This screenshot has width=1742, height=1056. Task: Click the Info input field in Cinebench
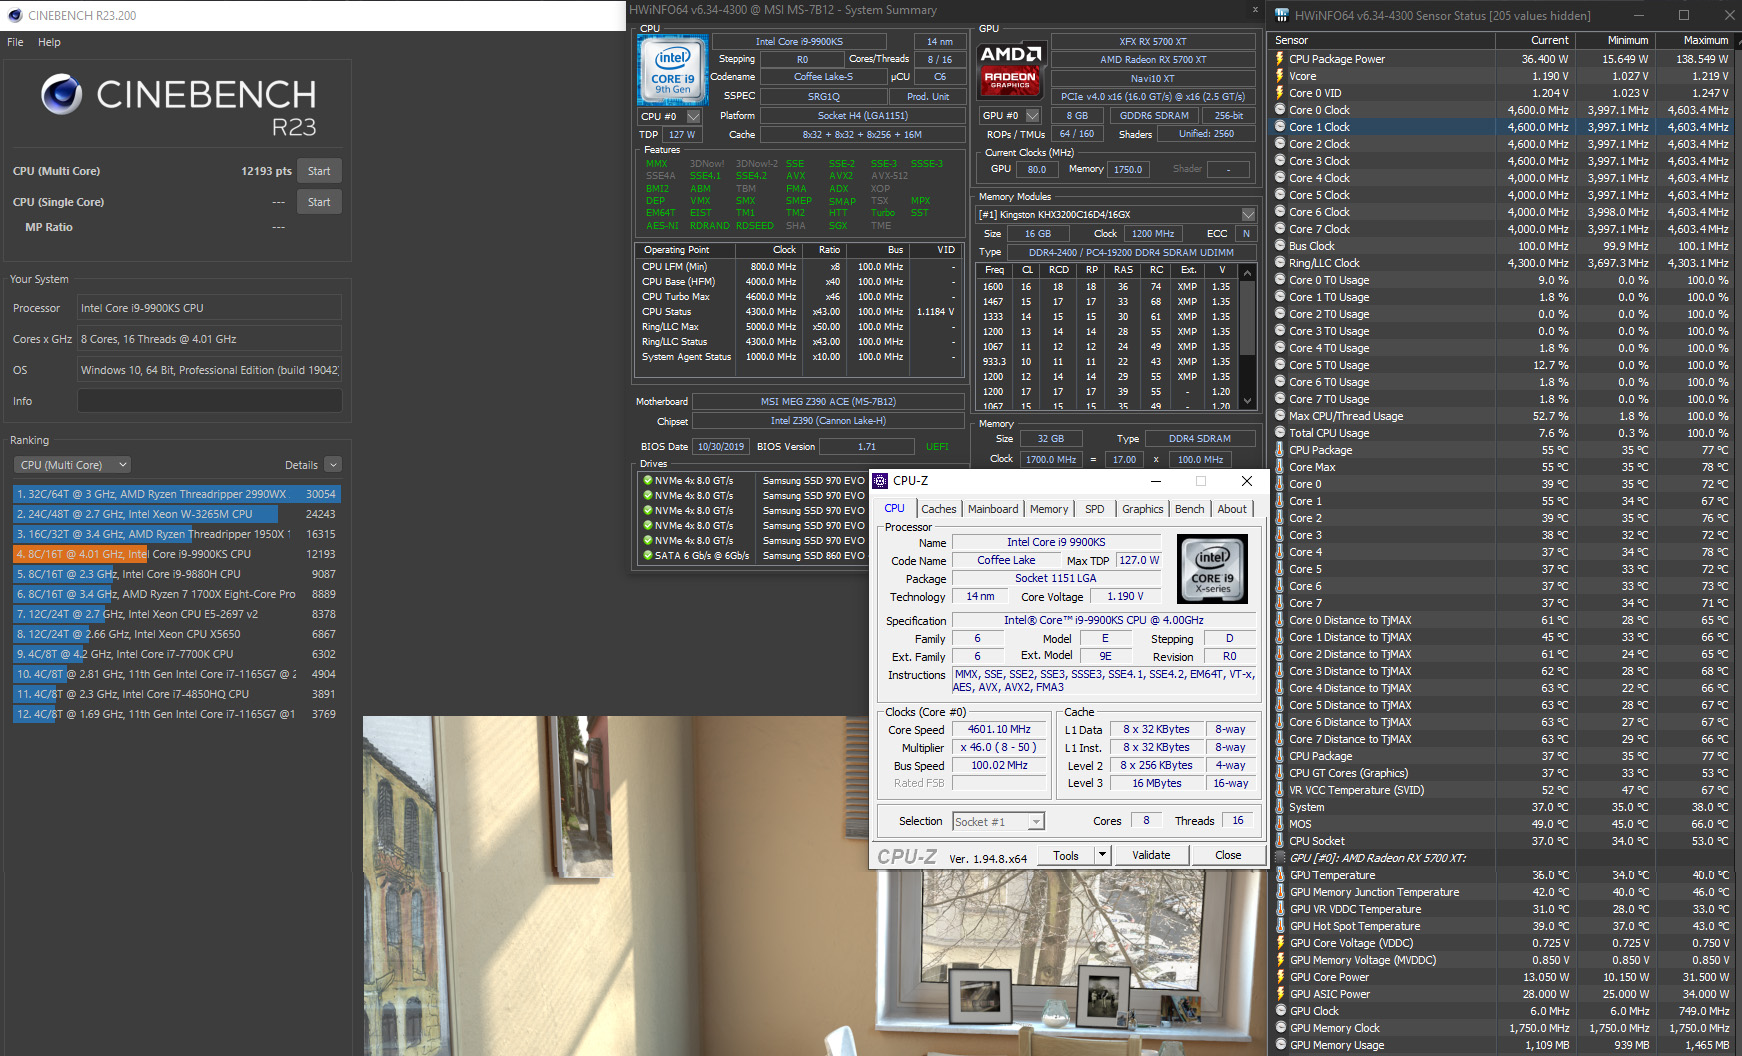(210, 401)
